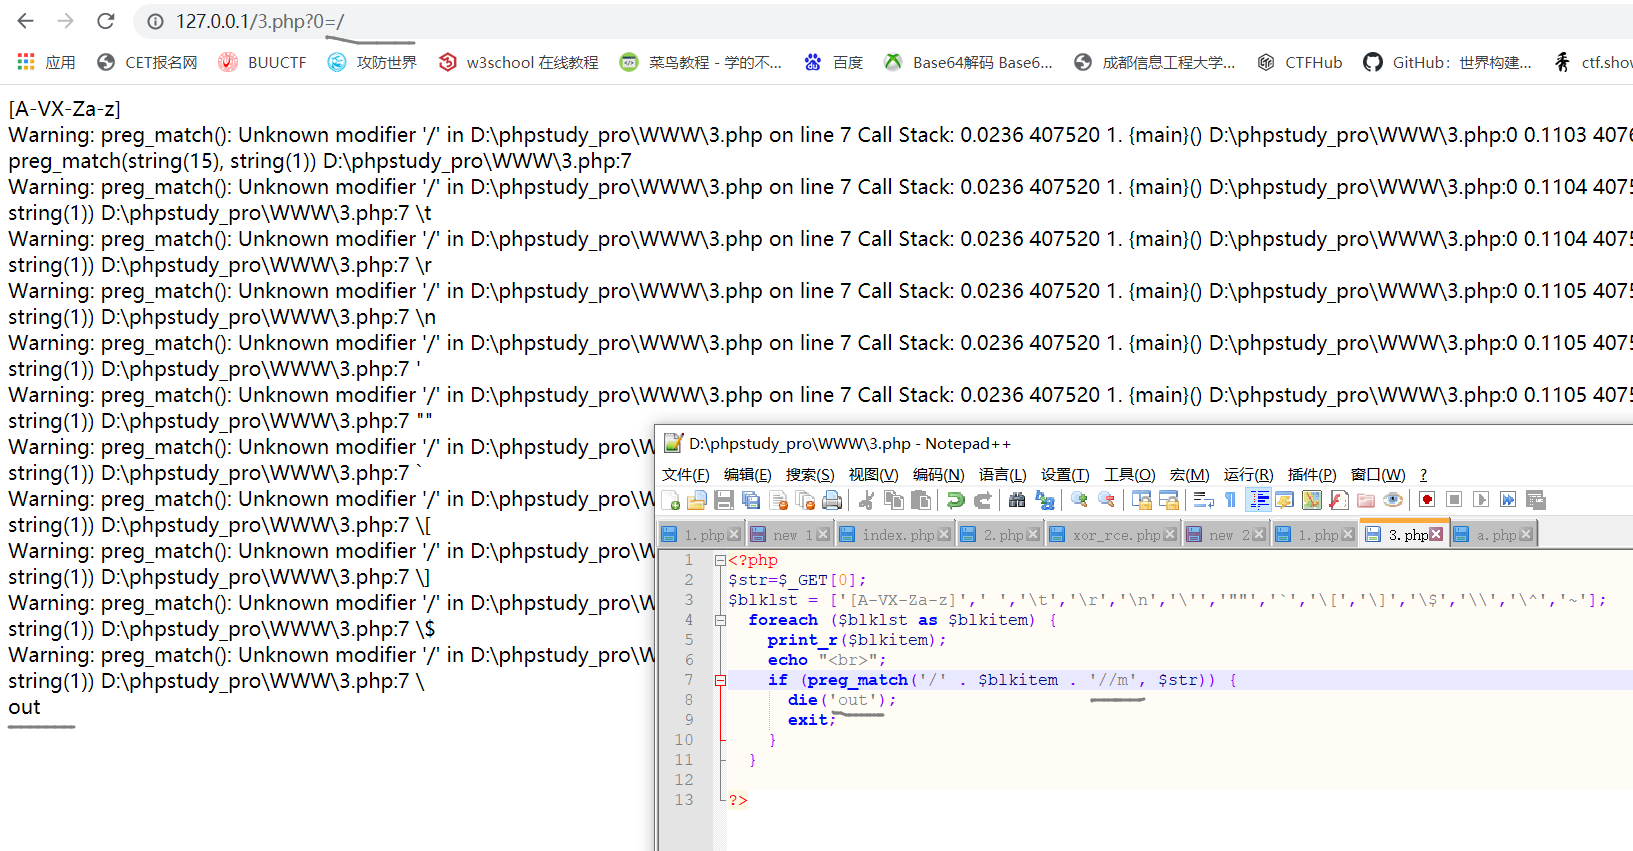Switch to the xor_rce.php tab
1633x851 pixels.
1113,535
